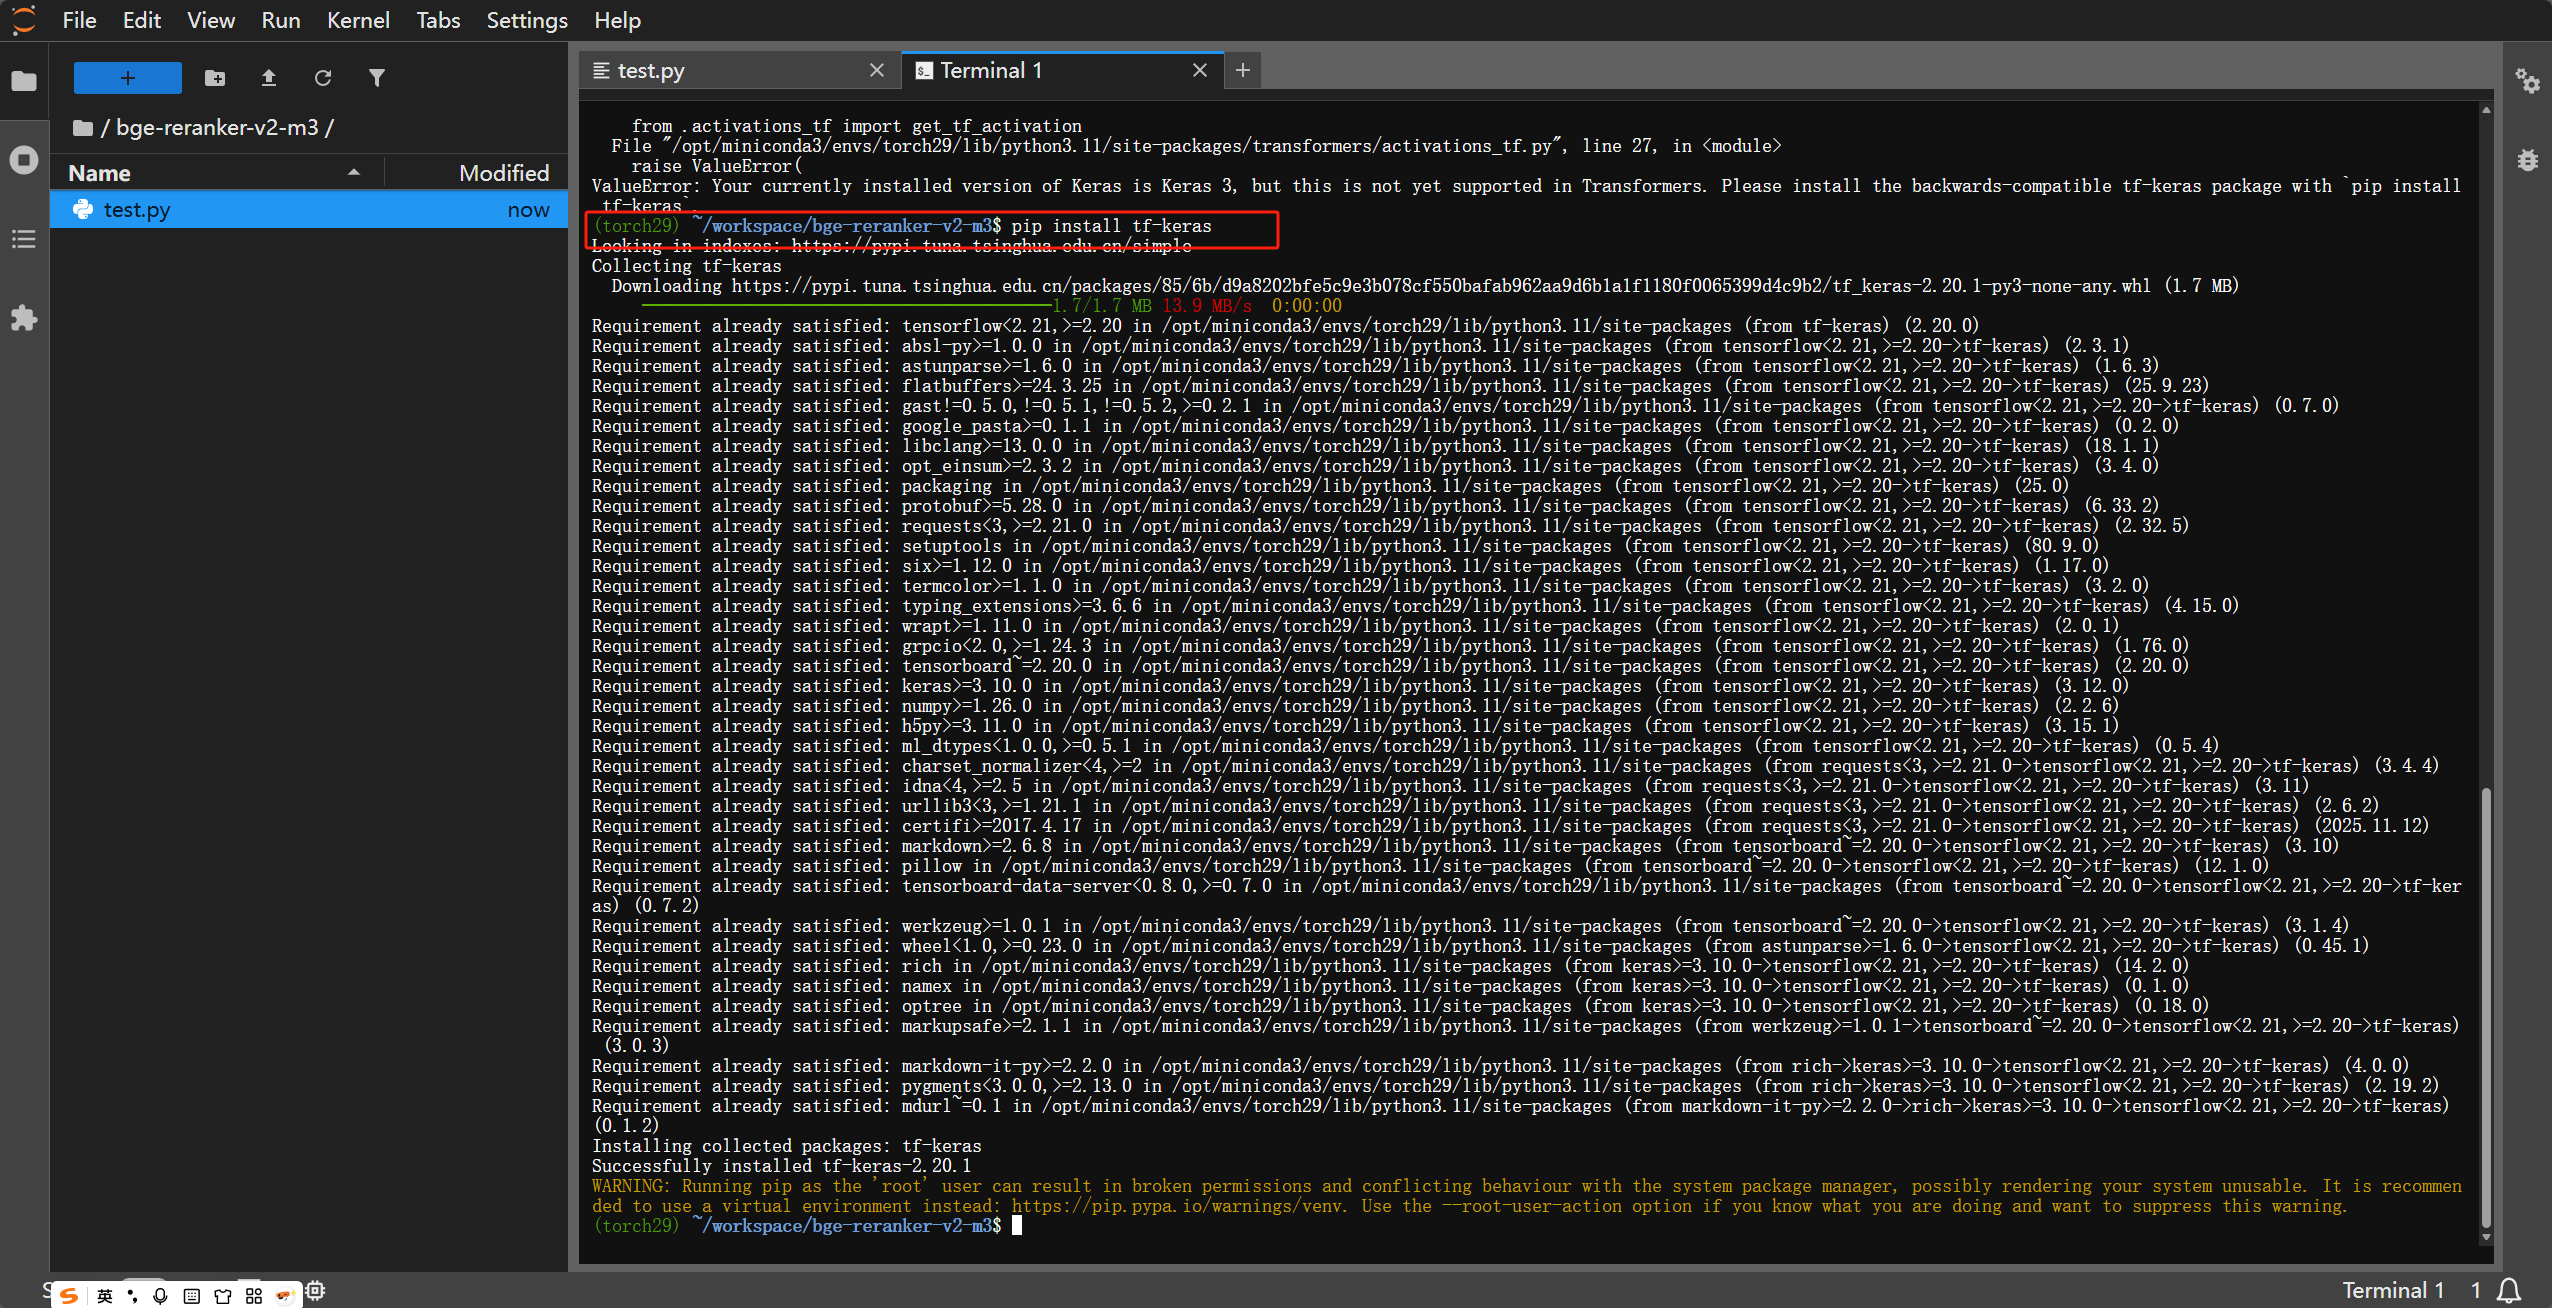Open the Kernel menu

click(358, 20)
